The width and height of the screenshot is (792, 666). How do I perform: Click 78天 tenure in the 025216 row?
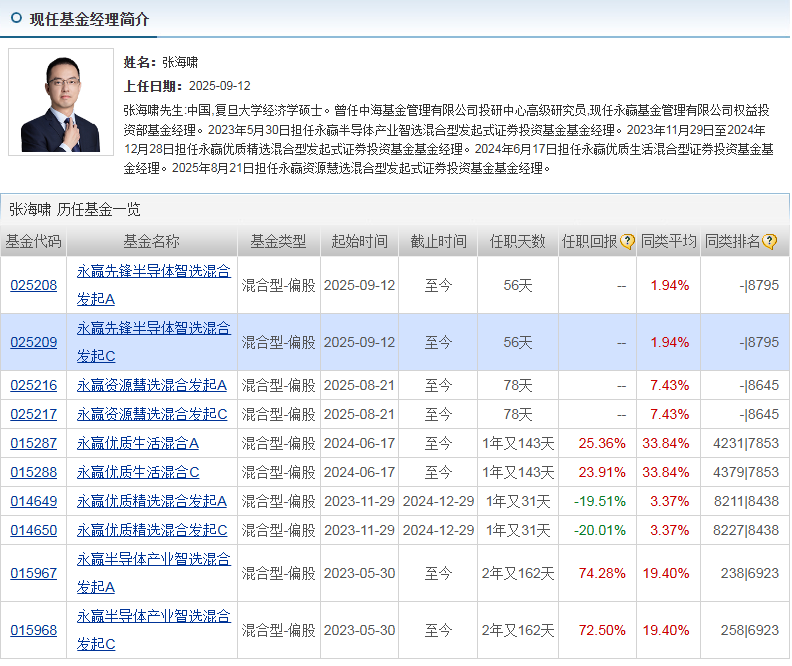pyautogui.click(x=518, y=385)
